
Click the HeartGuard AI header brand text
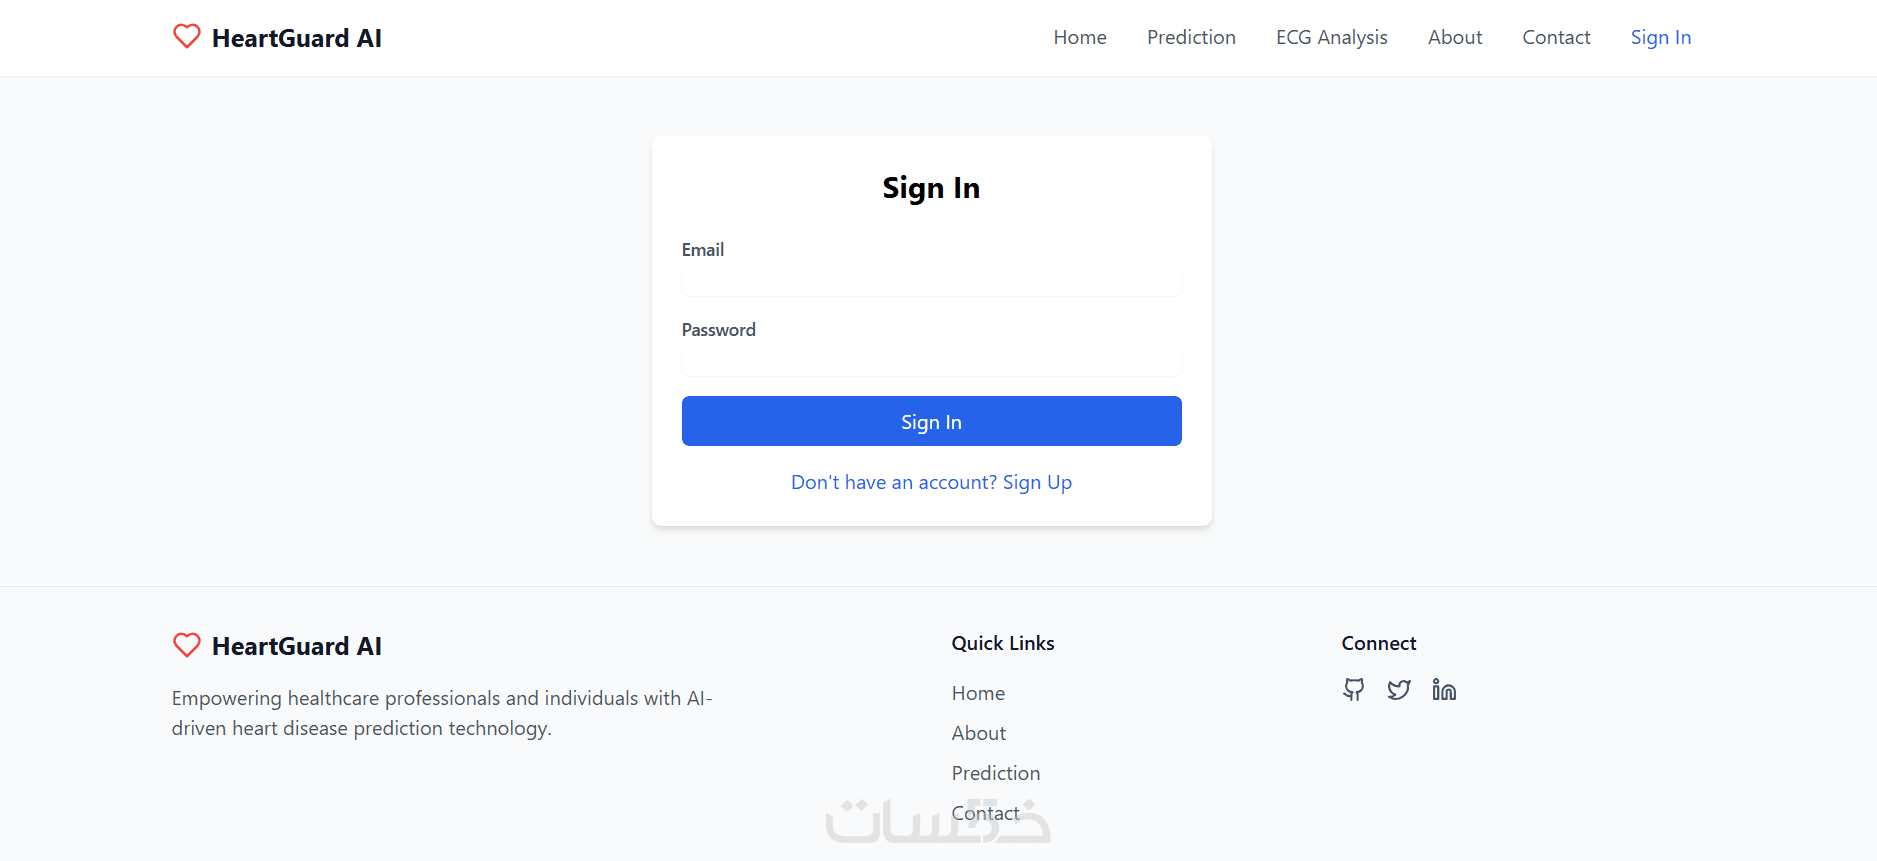[297, 38]
